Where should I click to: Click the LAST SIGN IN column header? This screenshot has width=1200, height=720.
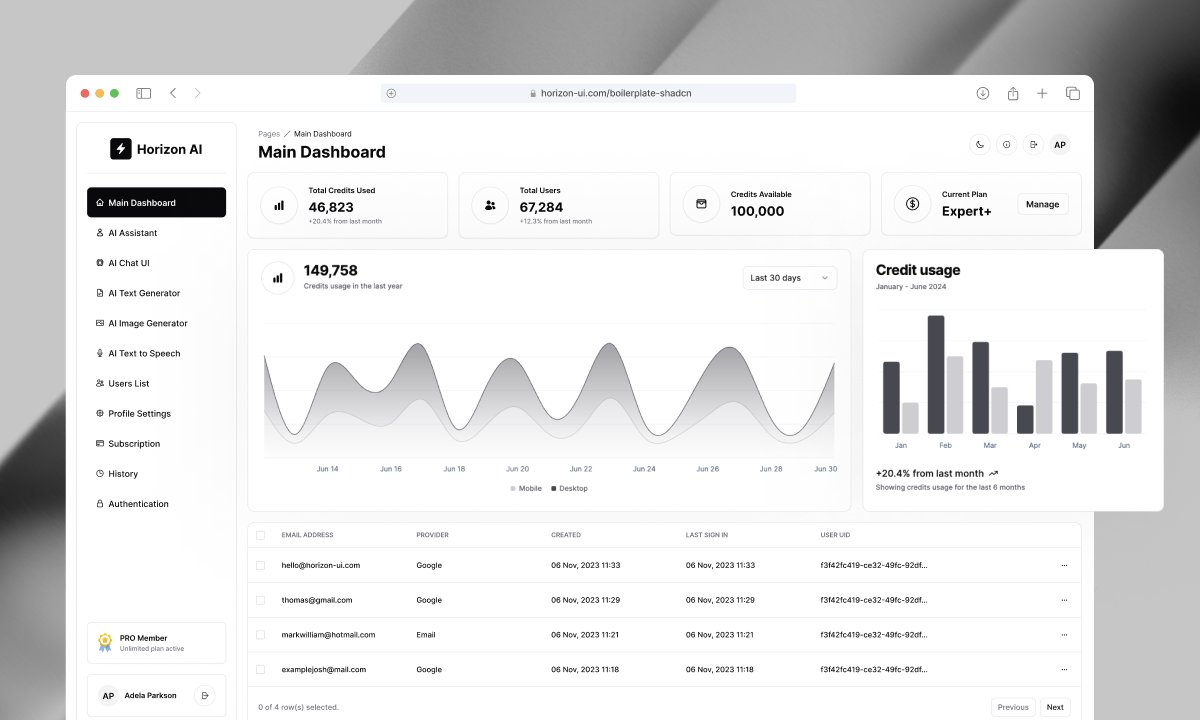pos(707,535)
